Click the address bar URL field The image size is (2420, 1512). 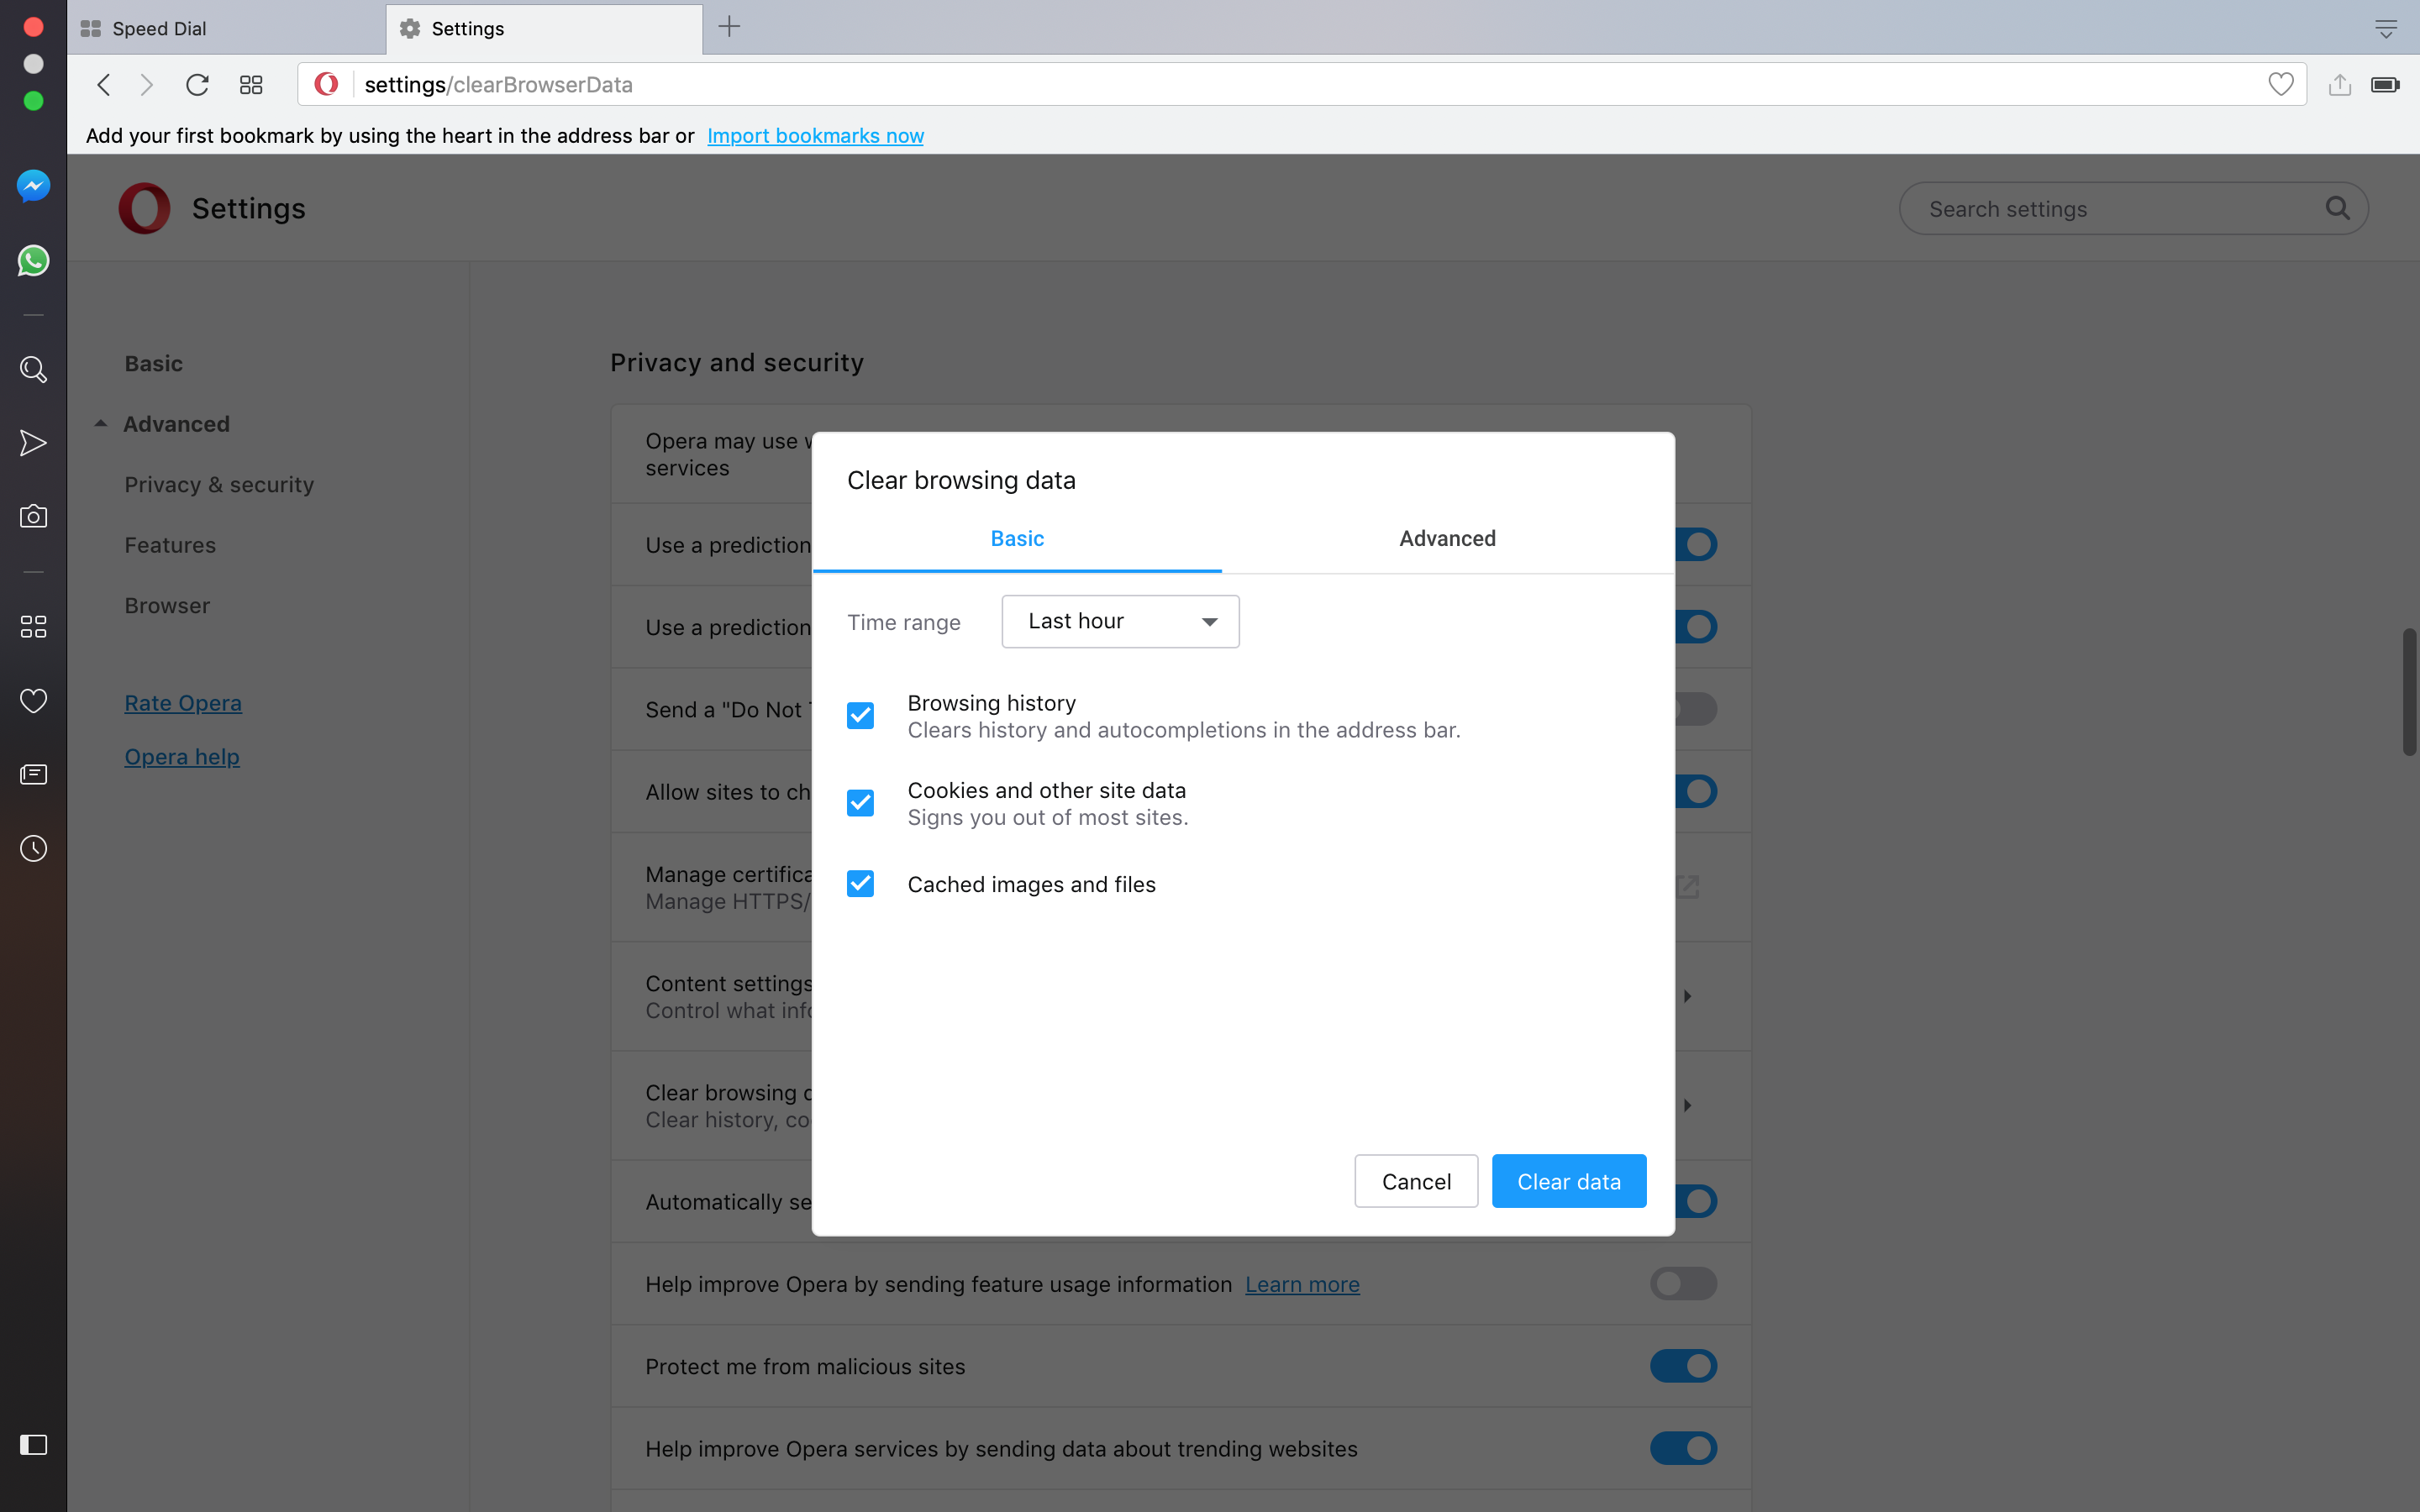[x=1300, y=85]
